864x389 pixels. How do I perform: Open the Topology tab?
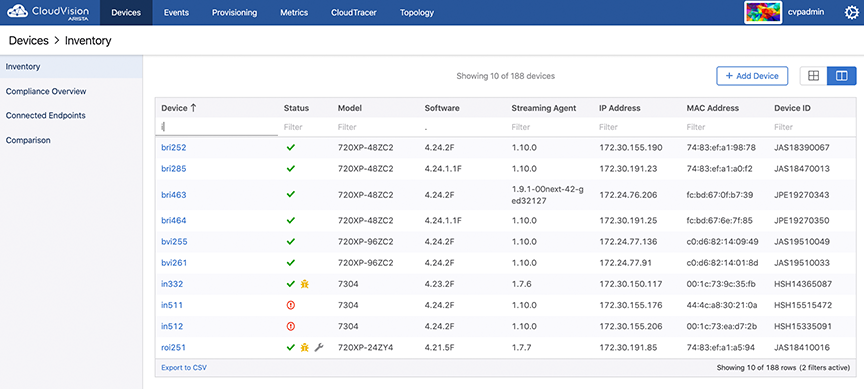[x=417, y=13]
